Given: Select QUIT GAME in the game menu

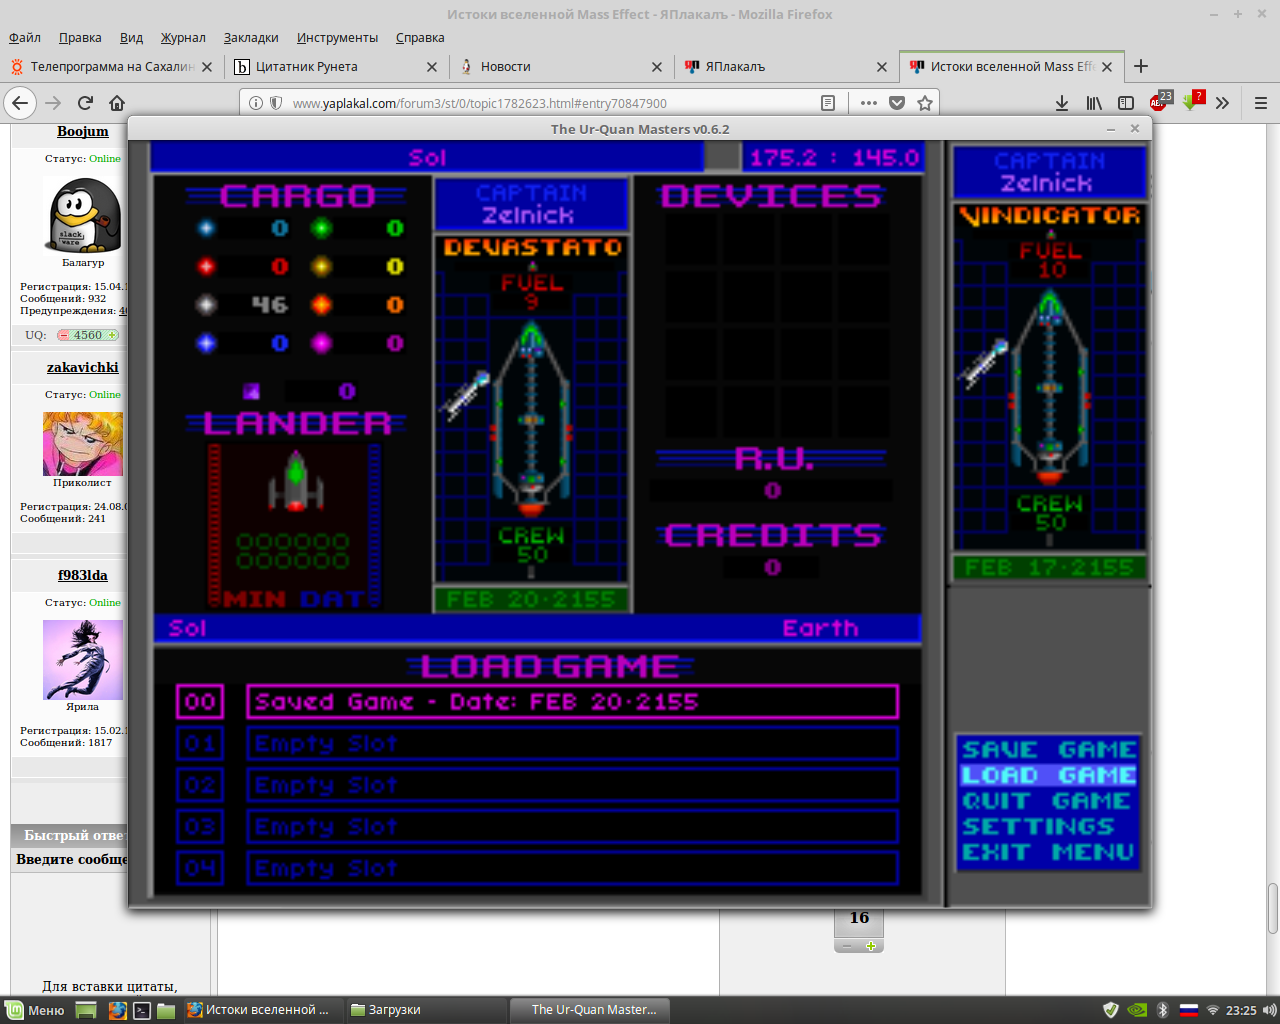Looking at the screenshot, I should (x=1046, y=801).
